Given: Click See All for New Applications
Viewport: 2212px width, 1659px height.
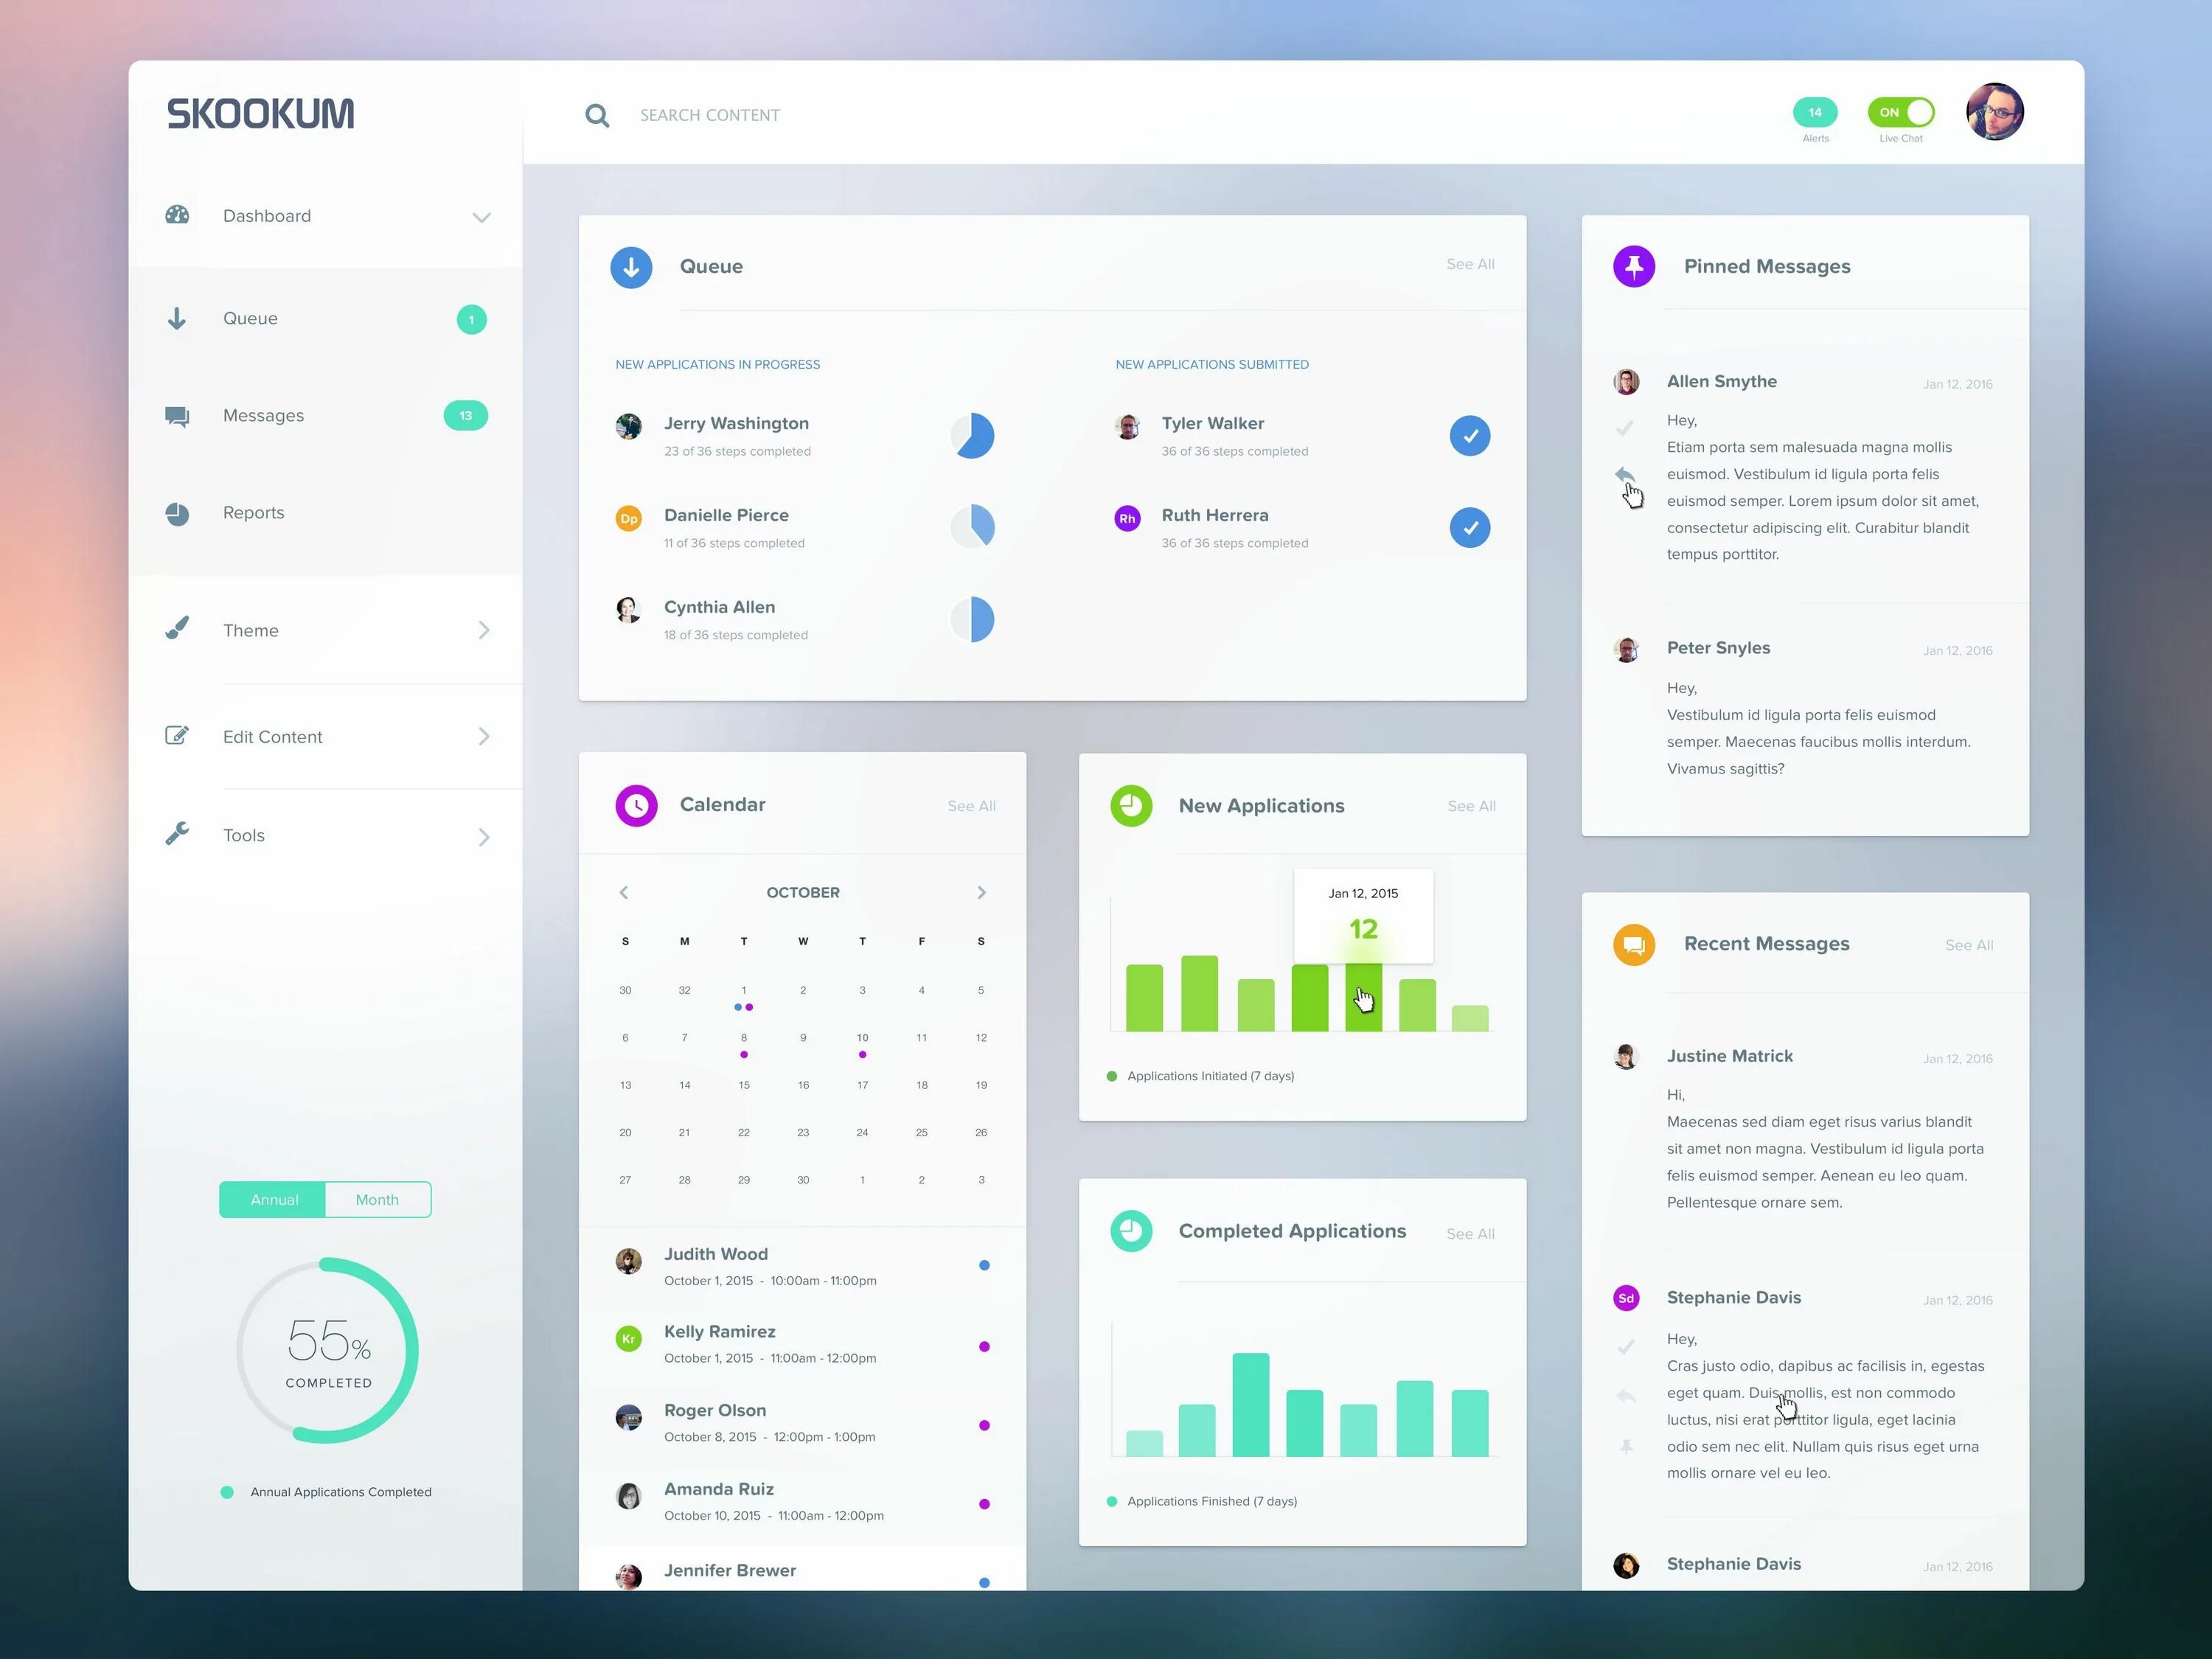Looking at the screenshot, I should coord(1470,805).
